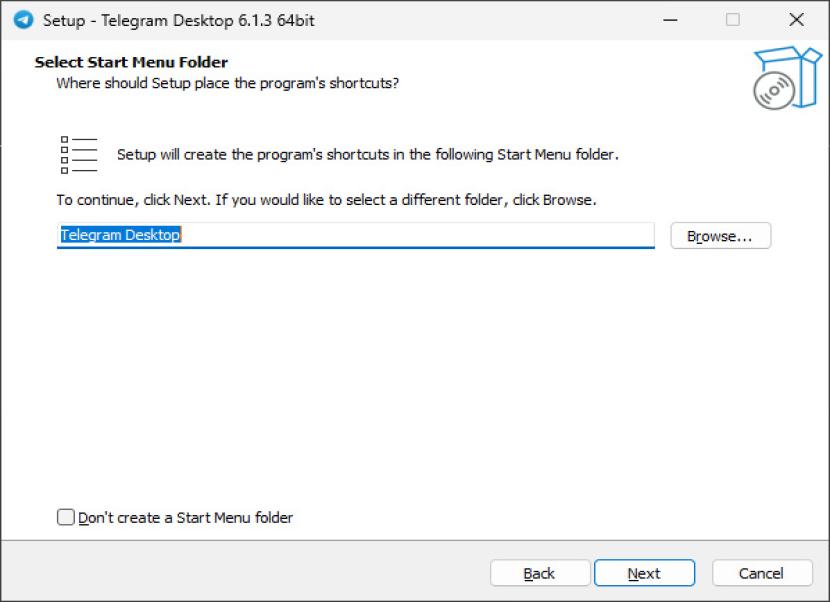The height and width of the screenshot is (602, 830).
Task: Click the "Setup will create the program's shortcuts" text
Action: 368,155
